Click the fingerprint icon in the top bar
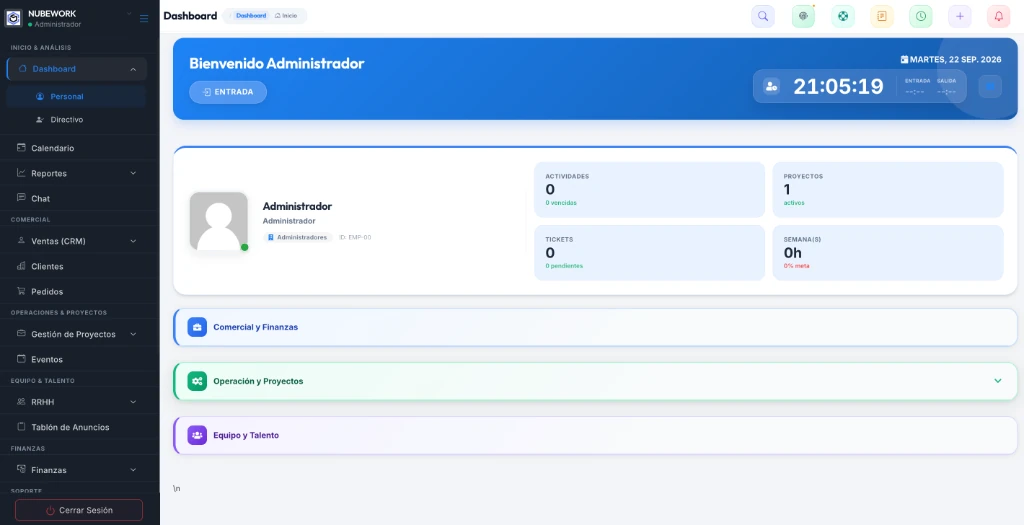 click(803, 16)
